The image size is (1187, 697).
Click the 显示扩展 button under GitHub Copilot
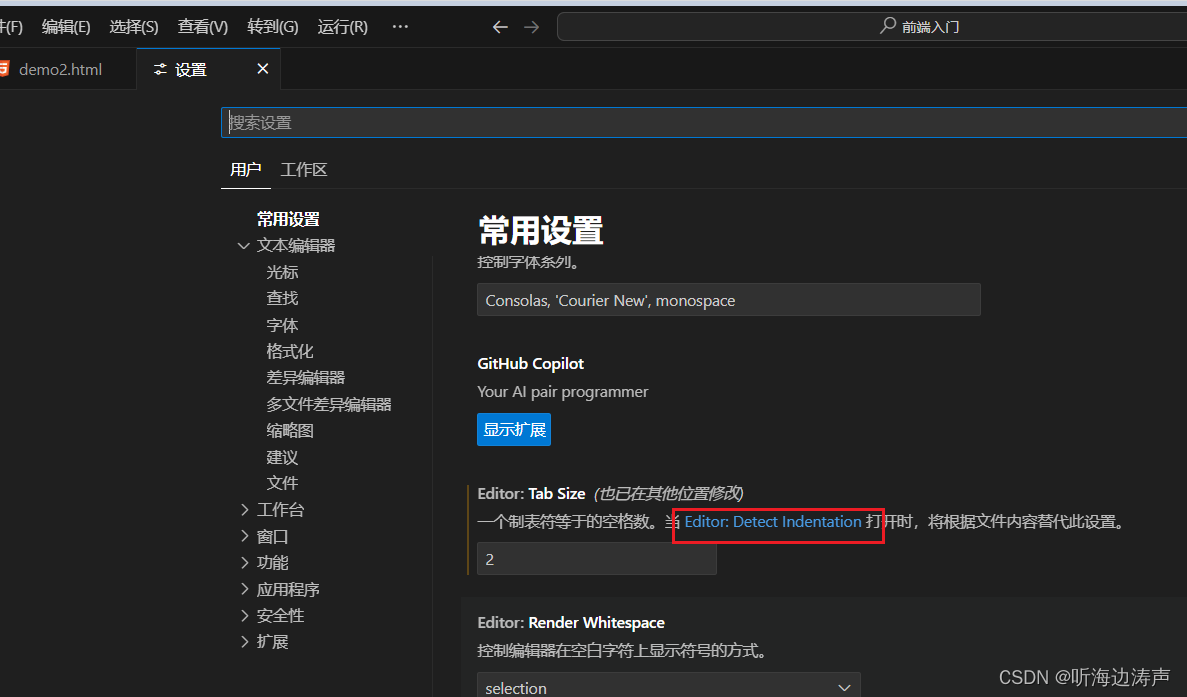point(513,429)
